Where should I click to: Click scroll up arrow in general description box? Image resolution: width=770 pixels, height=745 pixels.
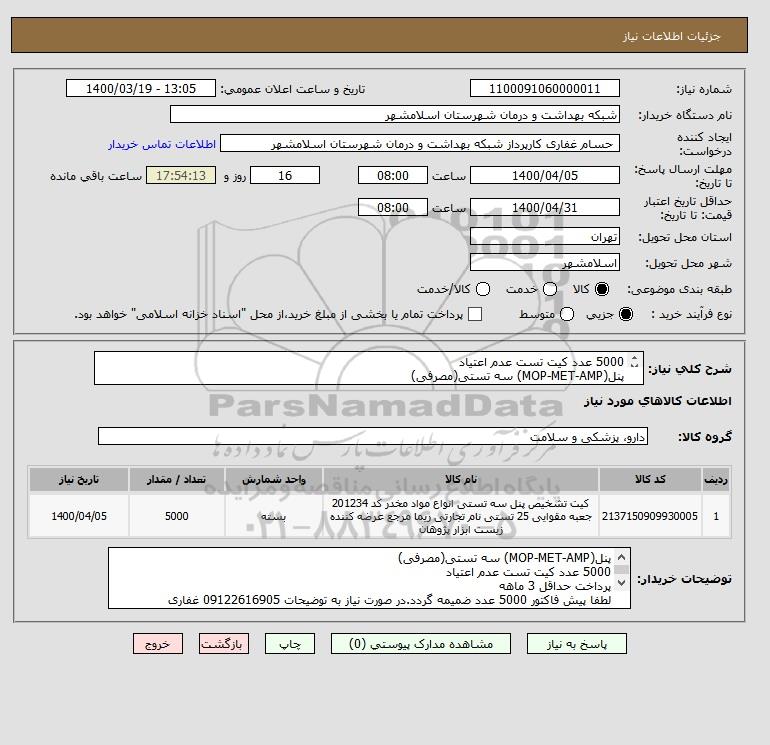pos(634,359)
